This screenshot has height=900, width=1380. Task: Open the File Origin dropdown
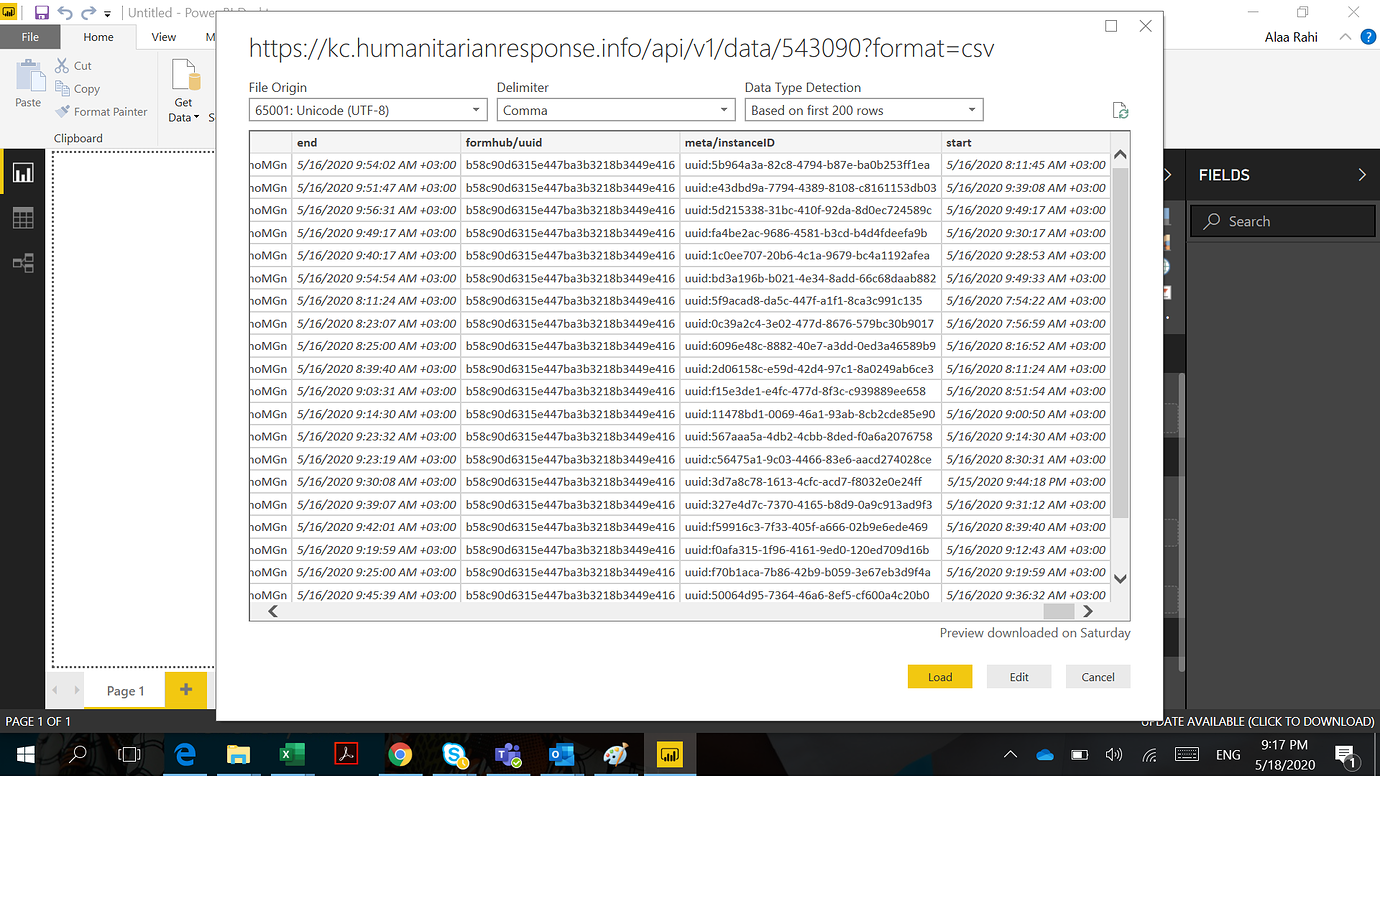[477, 109]
